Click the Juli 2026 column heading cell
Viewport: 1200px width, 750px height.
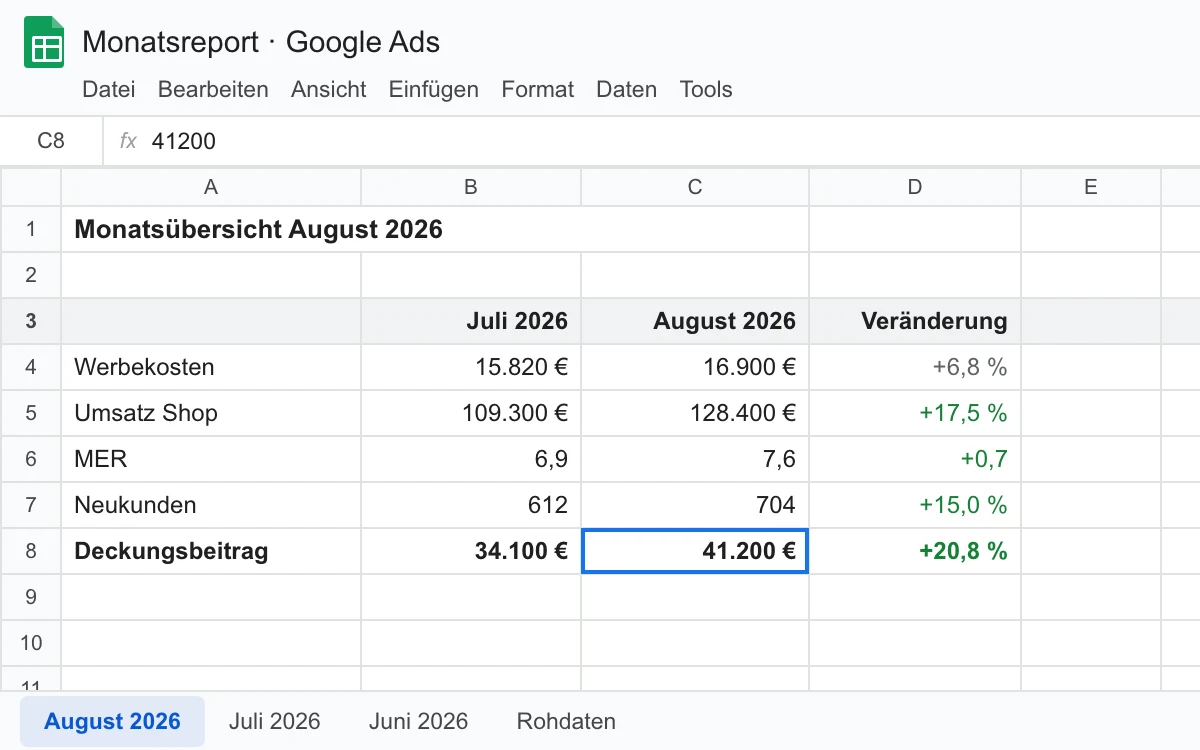coord(471,321)
